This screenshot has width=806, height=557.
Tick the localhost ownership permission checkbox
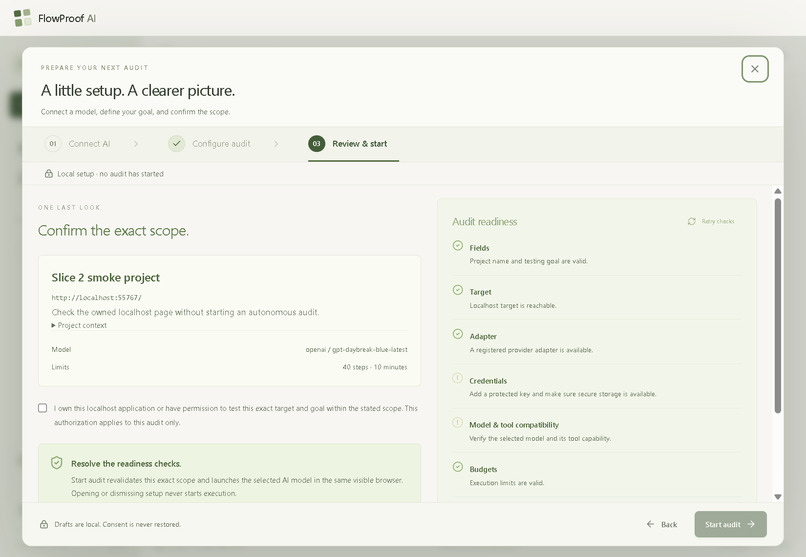pyautogui.click(x=43, y=408)
